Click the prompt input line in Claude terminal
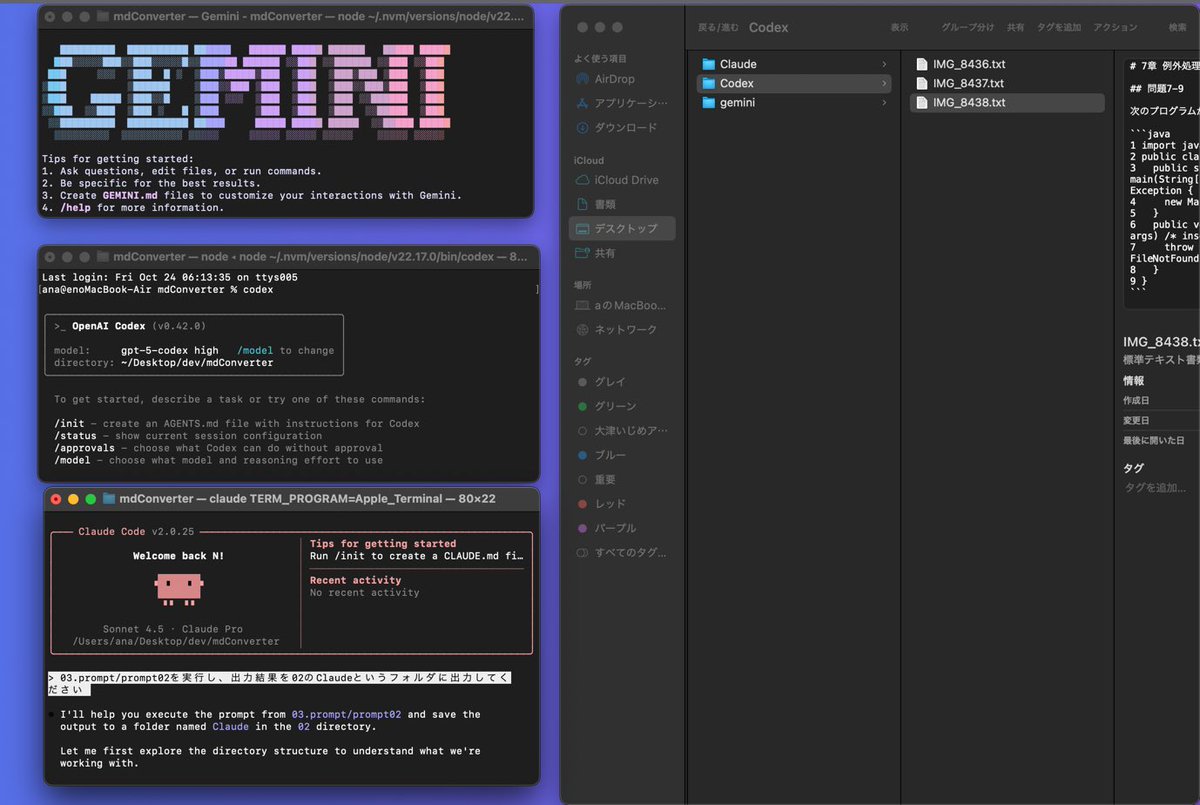Image resolution: width=1200 pixels, height=805 pixels. [279, 684]
